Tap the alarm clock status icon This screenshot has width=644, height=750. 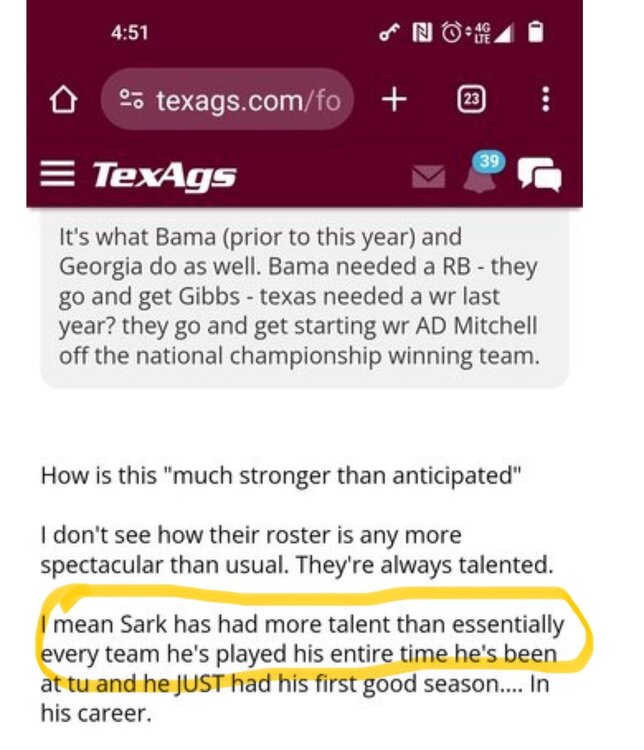(452, 33)
